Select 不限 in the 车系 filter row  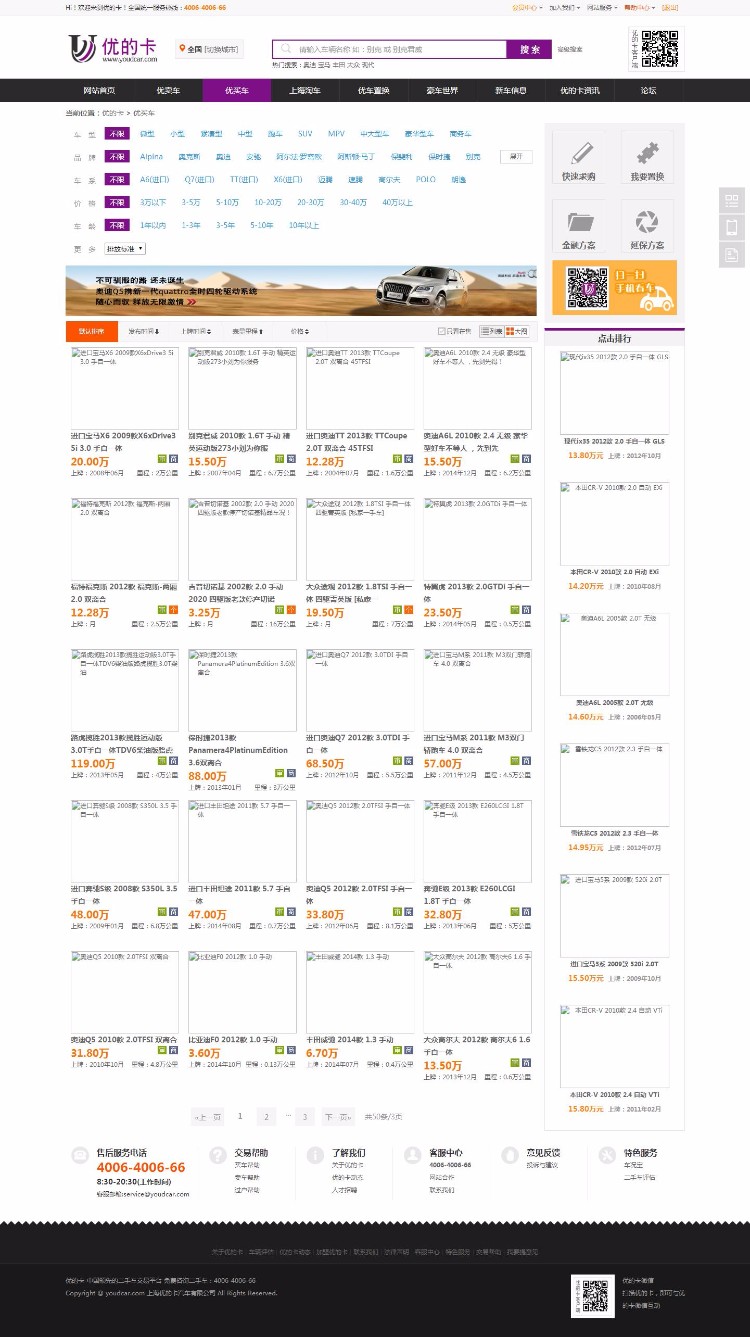pyautogui.click(x=118, y=179)
